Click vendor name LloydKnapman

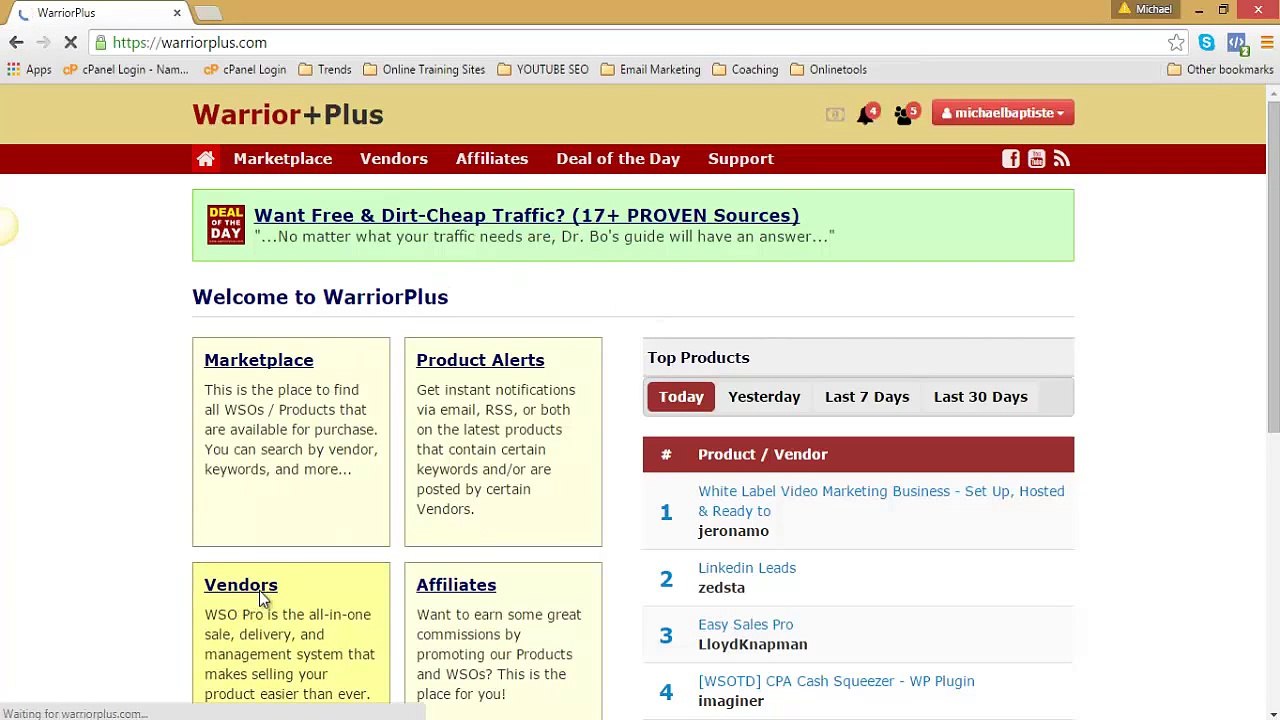pyautogui.click(x=753, y=645)
